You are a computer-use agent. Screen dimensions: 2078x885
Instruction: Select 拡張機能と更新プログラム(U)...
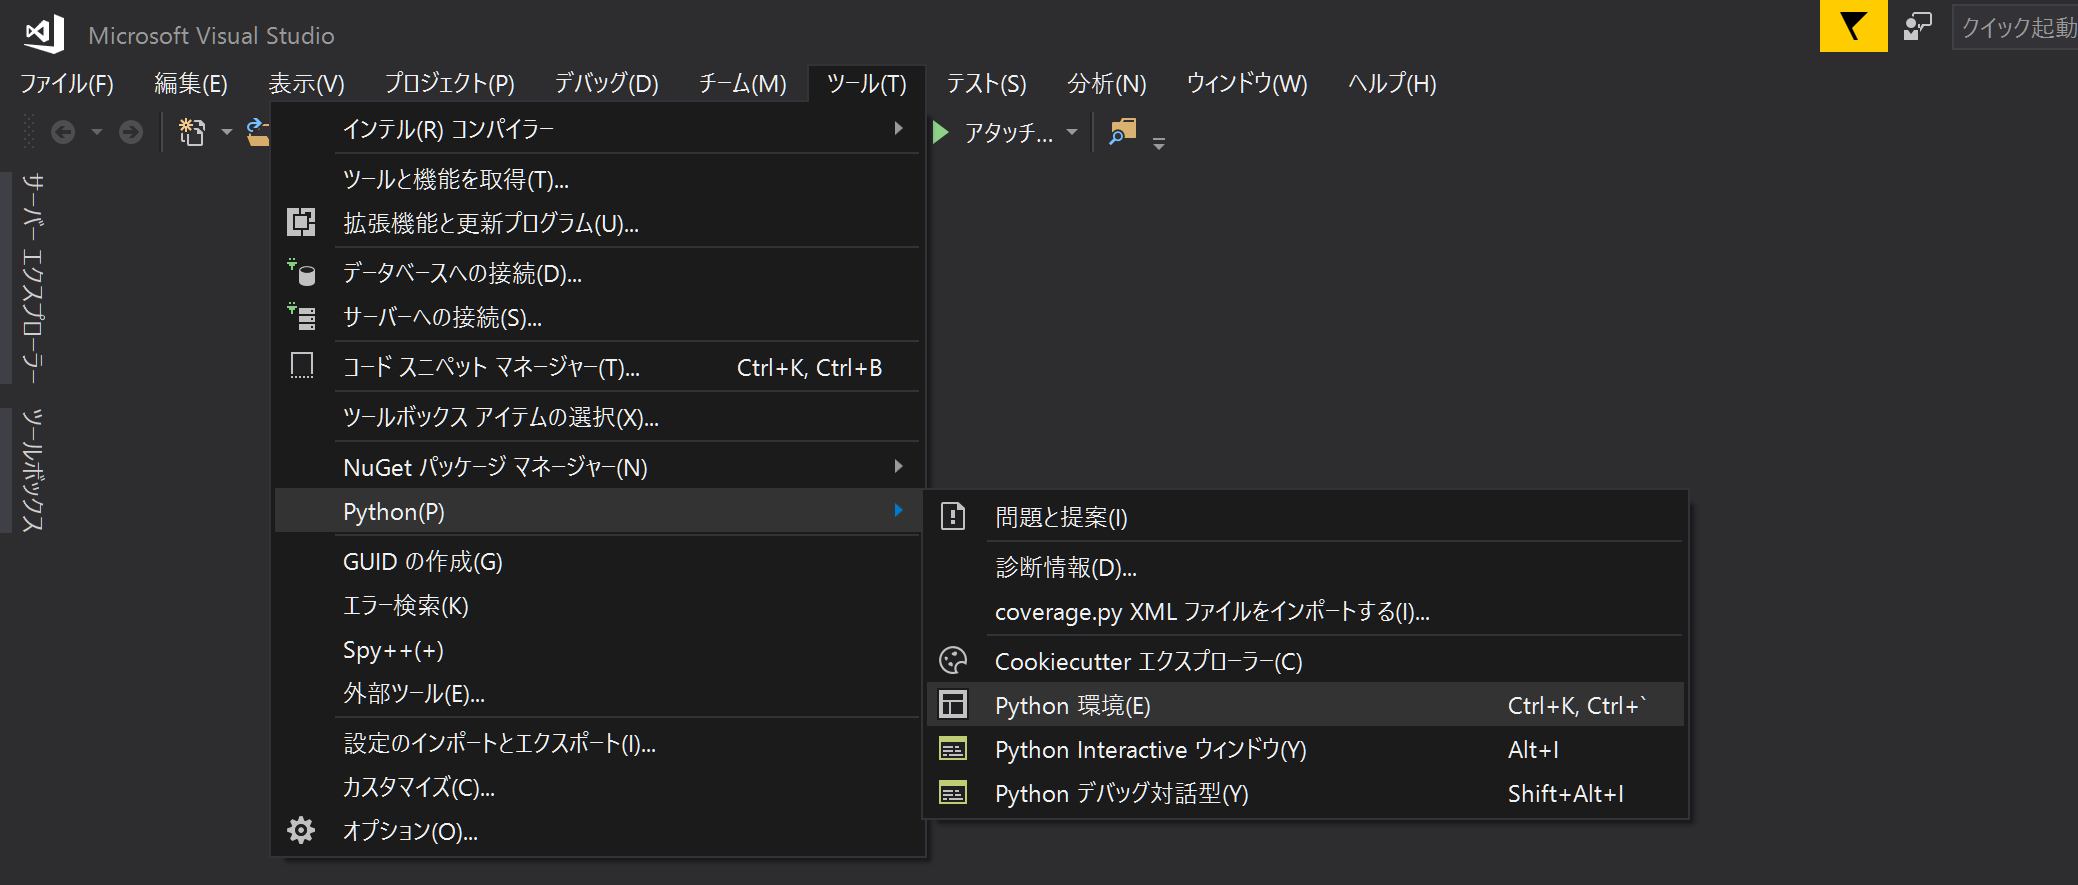tap(597, 223)
